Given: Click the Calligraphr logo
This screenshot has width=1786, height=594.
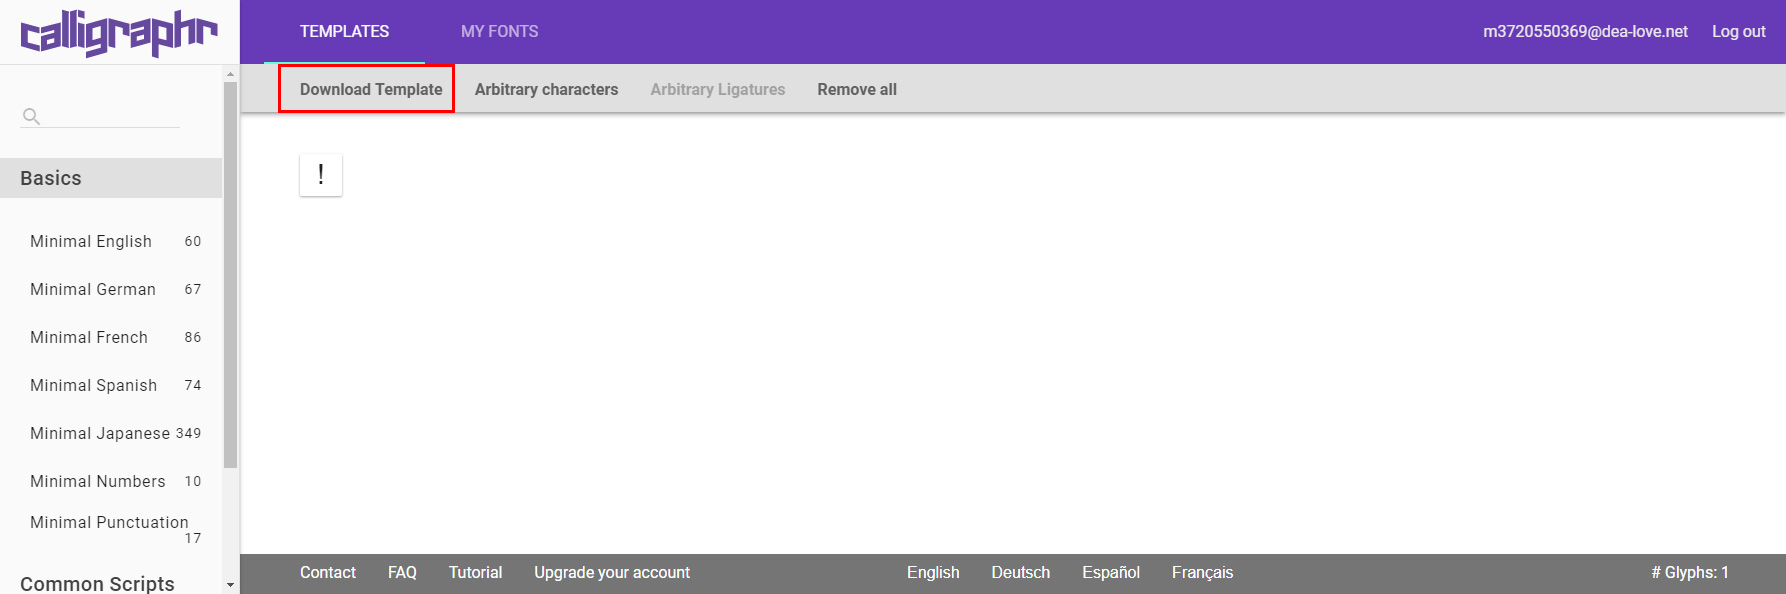Looking at the screenshot, I should point(118,33).
